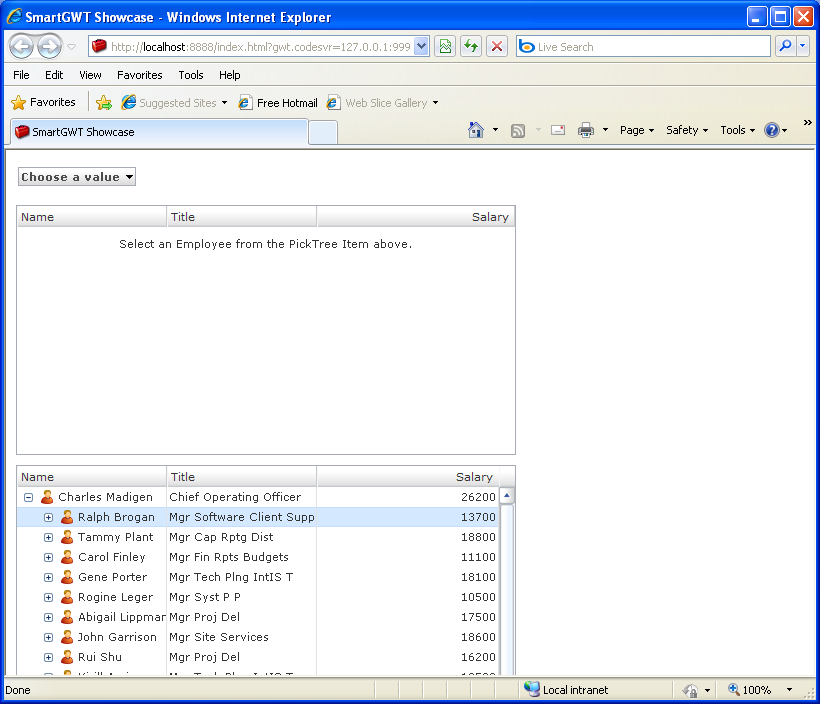The width and height of the screenshot is (820, 704).
Task: Click the address bar URL field
Action: point(259,47)
